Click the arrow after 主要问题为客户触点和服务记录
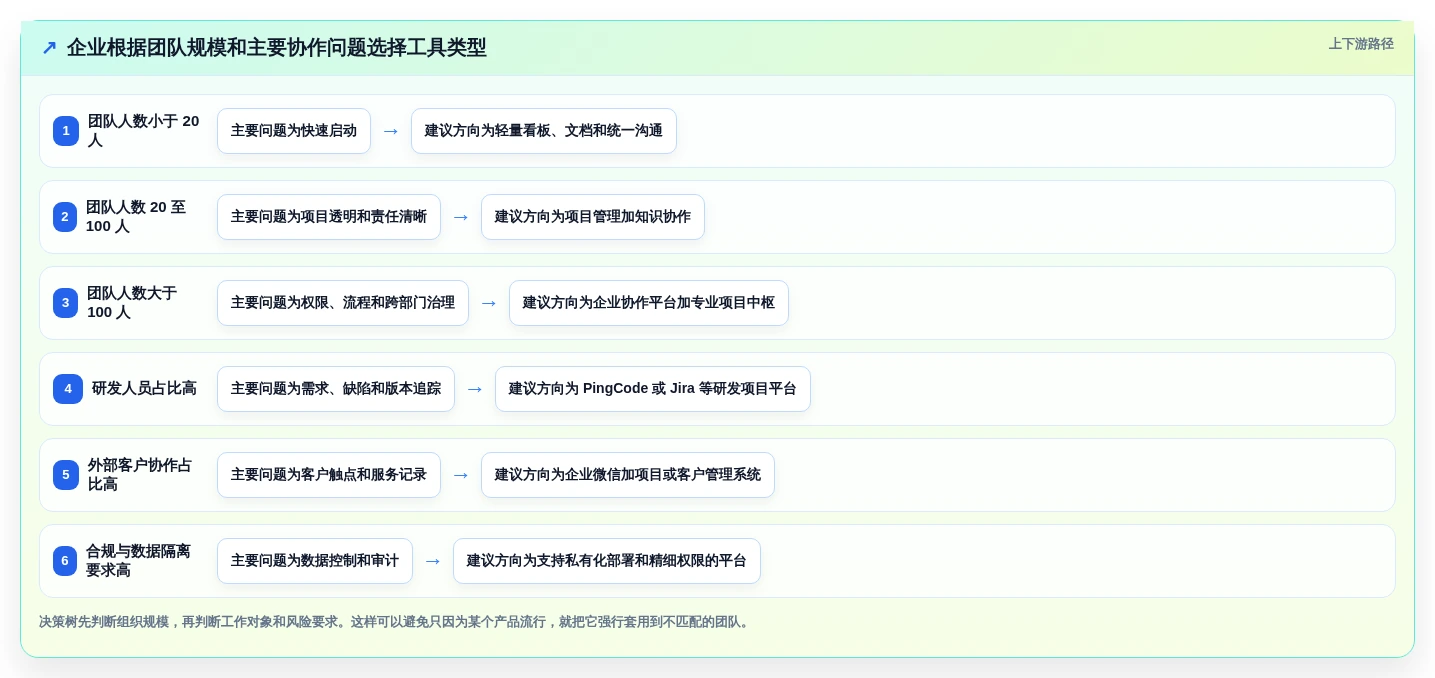The image size is (1435, 678). (461, 475)
